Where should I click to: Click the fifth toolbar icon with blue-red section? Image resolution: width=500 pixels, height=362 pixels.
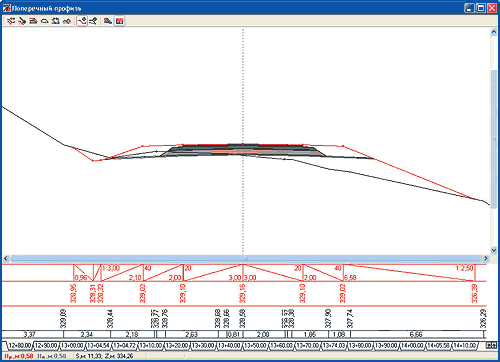coord(55,21)
